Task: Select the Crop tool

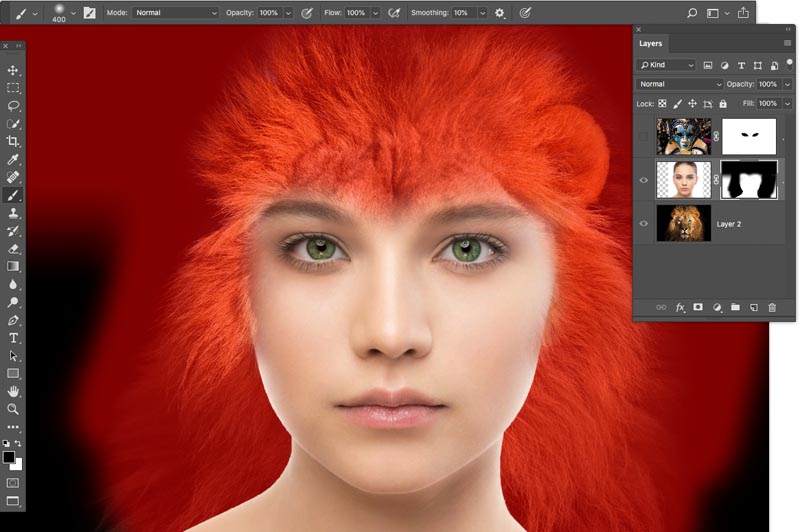Action: (13, 141)
